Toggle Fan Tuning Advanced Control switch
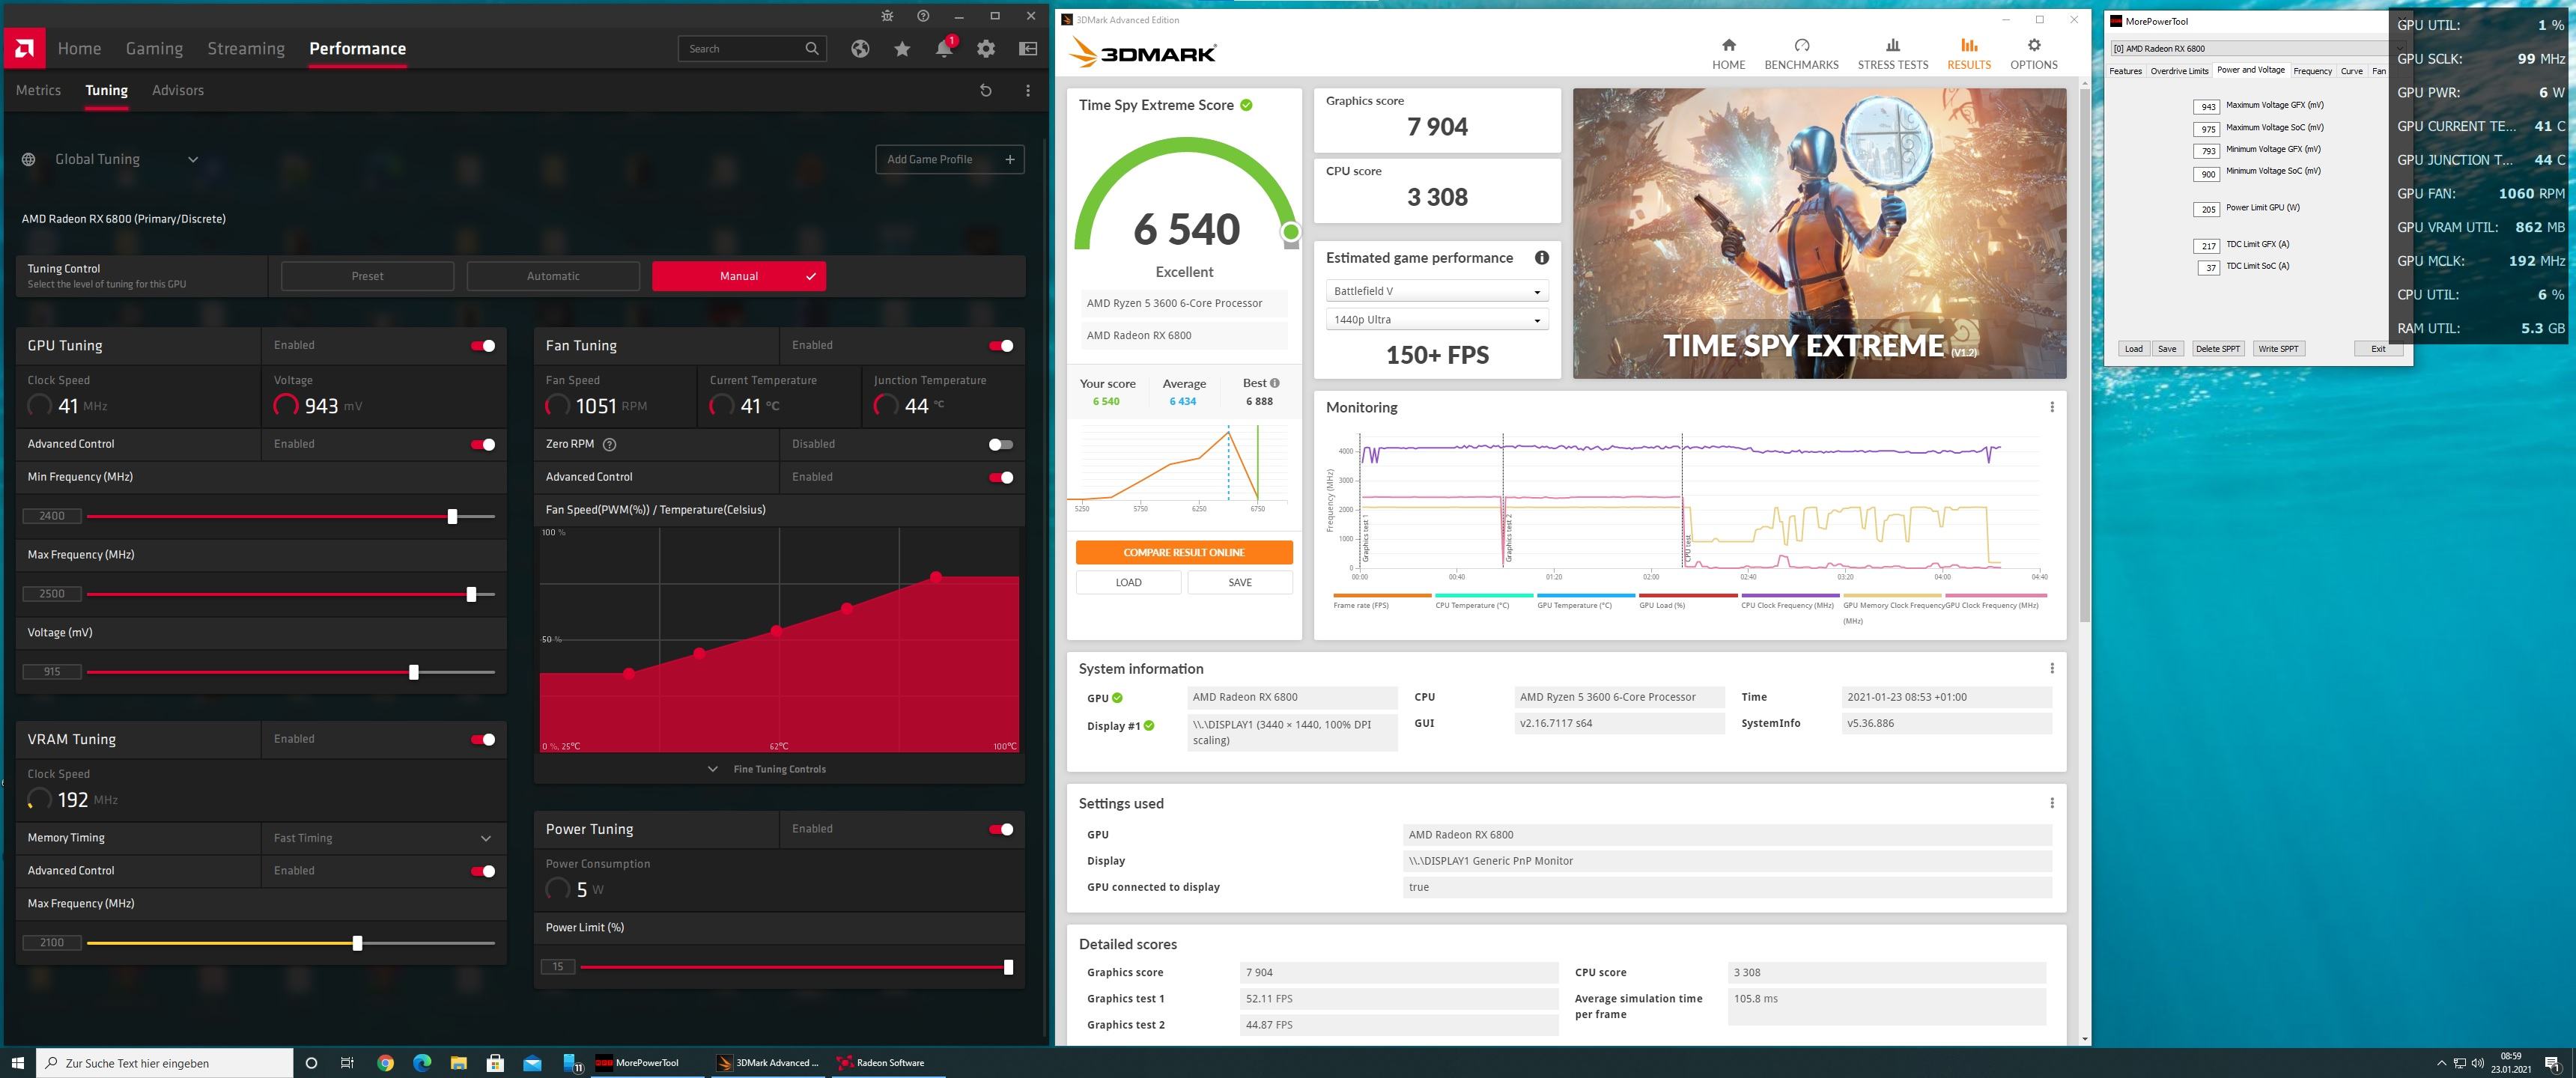 [x=1001, y=478]
